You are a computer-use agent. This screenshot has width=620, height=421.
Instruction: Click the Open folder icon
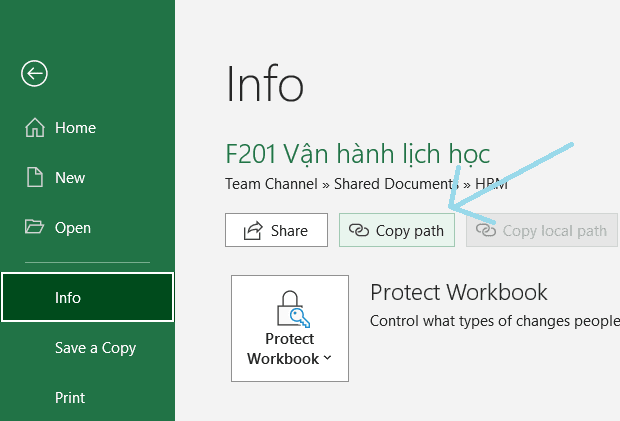(34, 227)
